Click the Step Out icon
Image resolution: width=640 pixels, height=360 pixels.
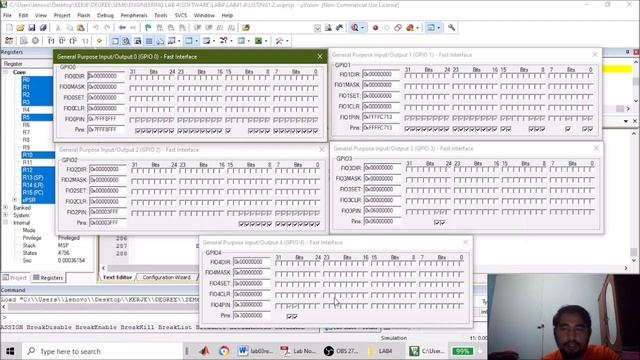tap(73, 41)
